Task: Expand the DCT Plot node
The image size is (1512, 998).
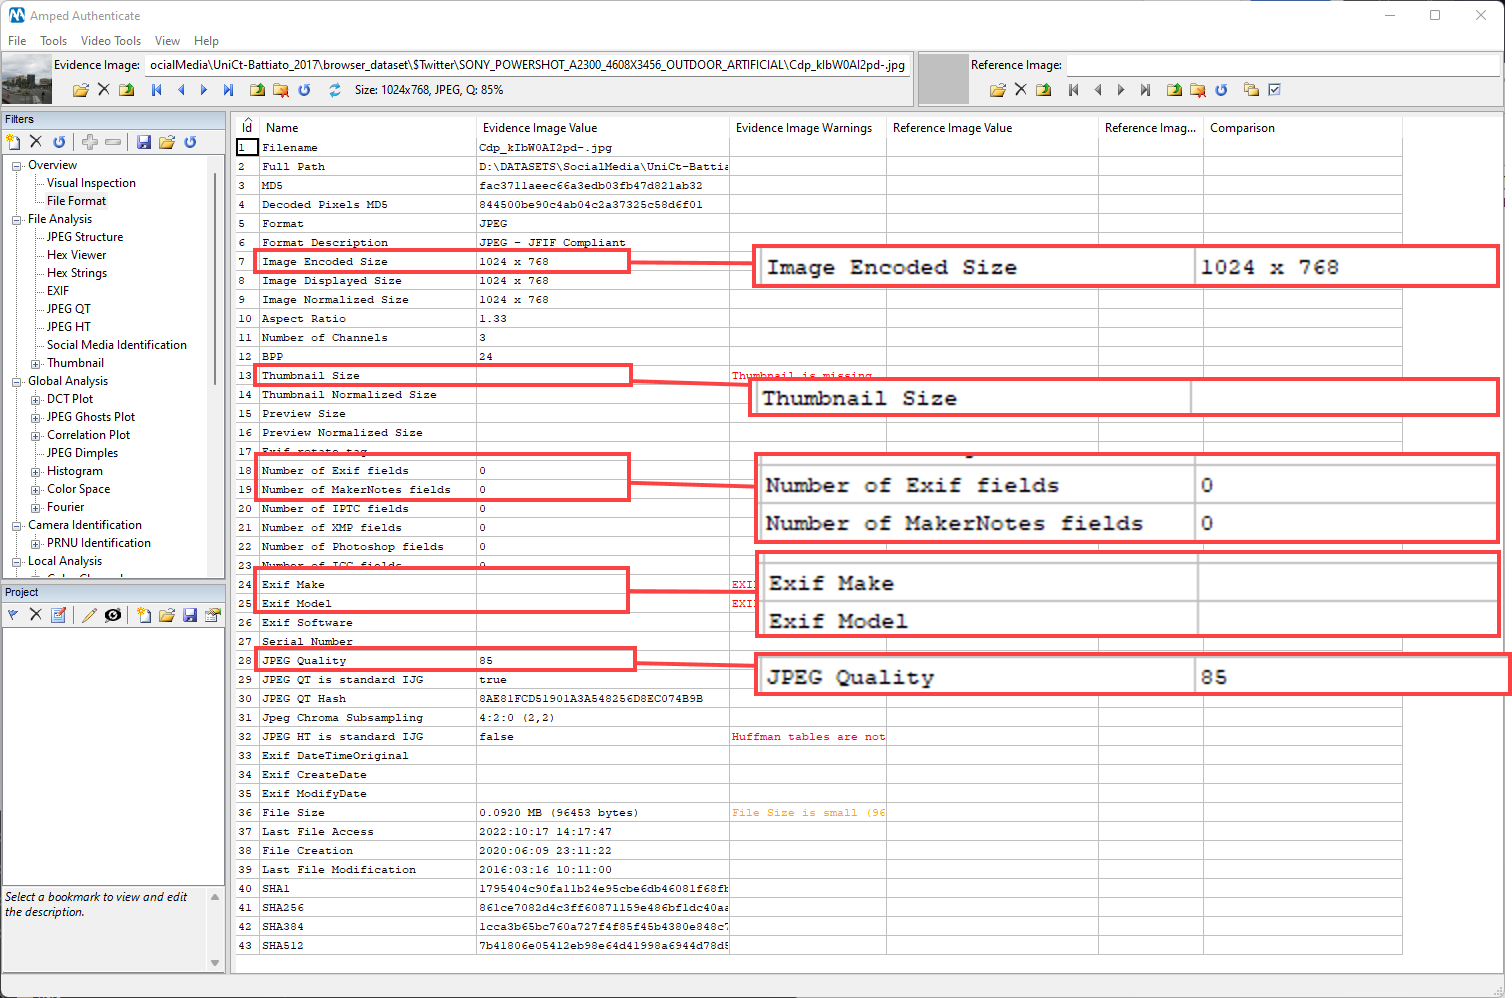Action: coord(36,398)
